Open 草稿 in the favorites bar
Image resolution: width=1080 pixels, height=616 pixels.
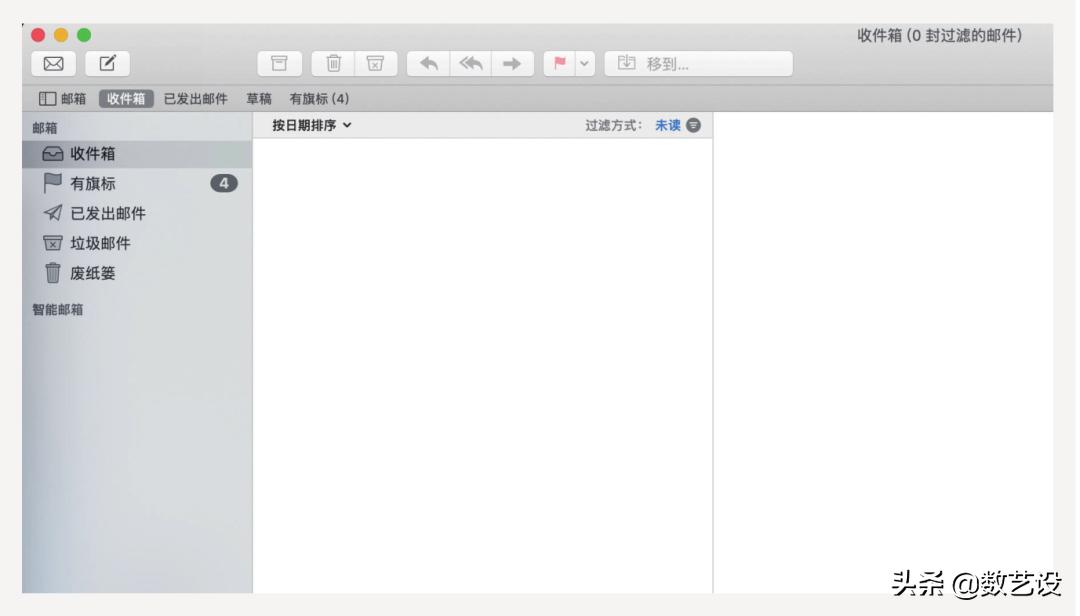pos(259,99)
